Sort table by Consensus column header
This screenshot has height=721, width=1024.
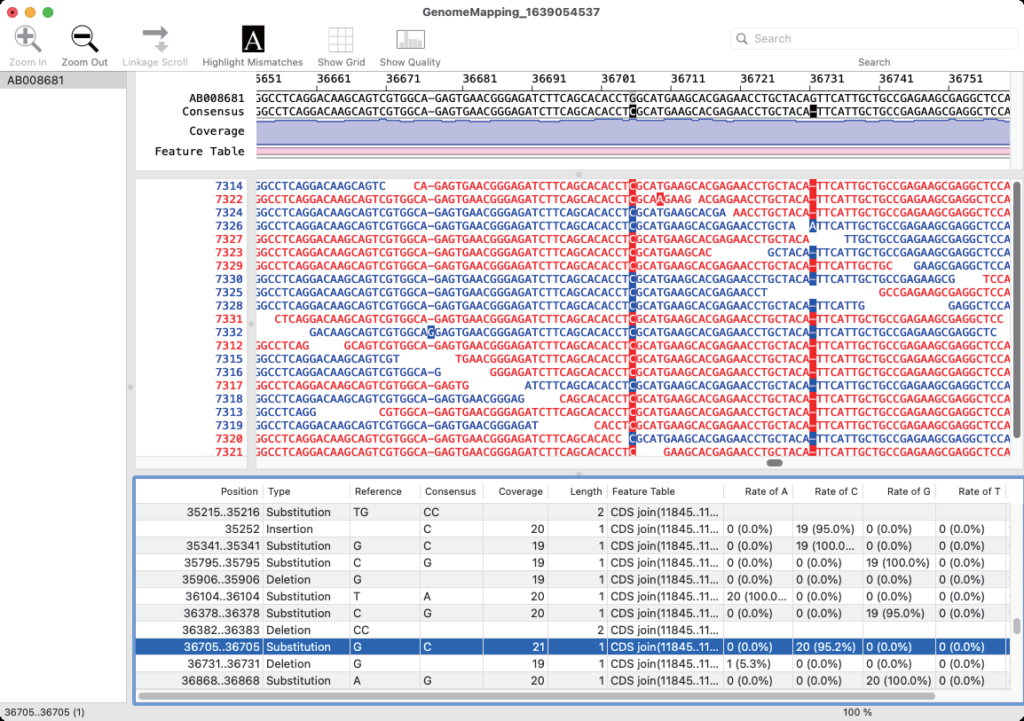point(450,492)
